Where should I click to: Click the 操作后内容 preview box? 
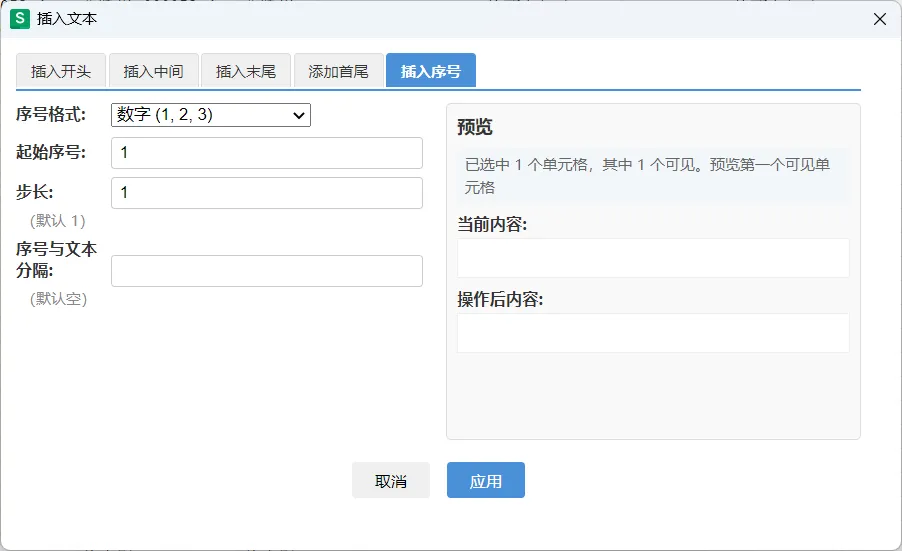653,333
